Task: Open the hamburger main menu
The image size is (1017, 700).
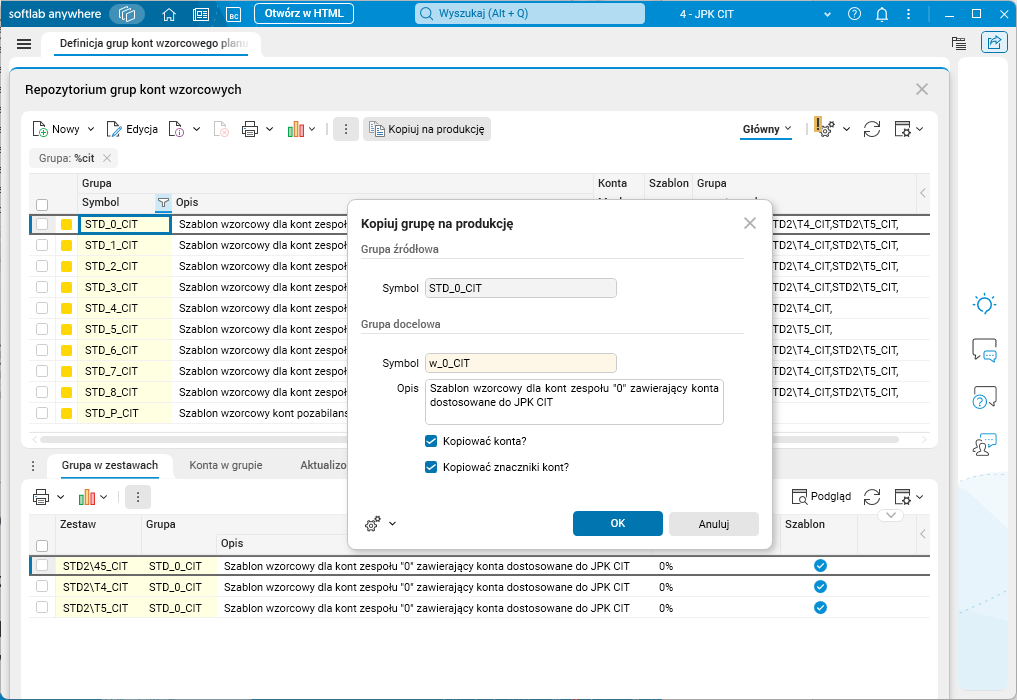Action: pyautogui.click(x=24, y=43)
